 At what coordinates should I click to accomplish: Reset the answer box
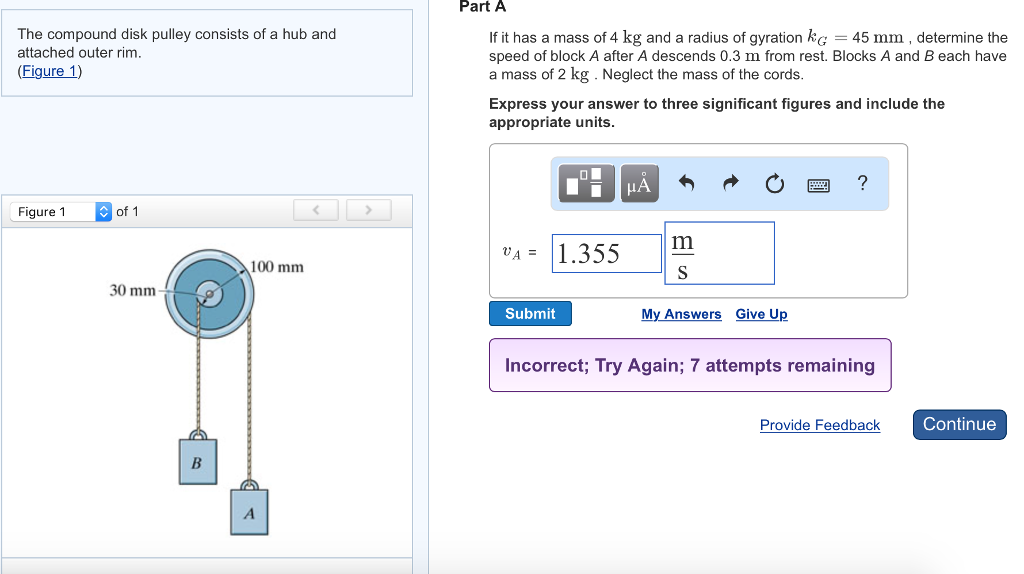point(775,183)
